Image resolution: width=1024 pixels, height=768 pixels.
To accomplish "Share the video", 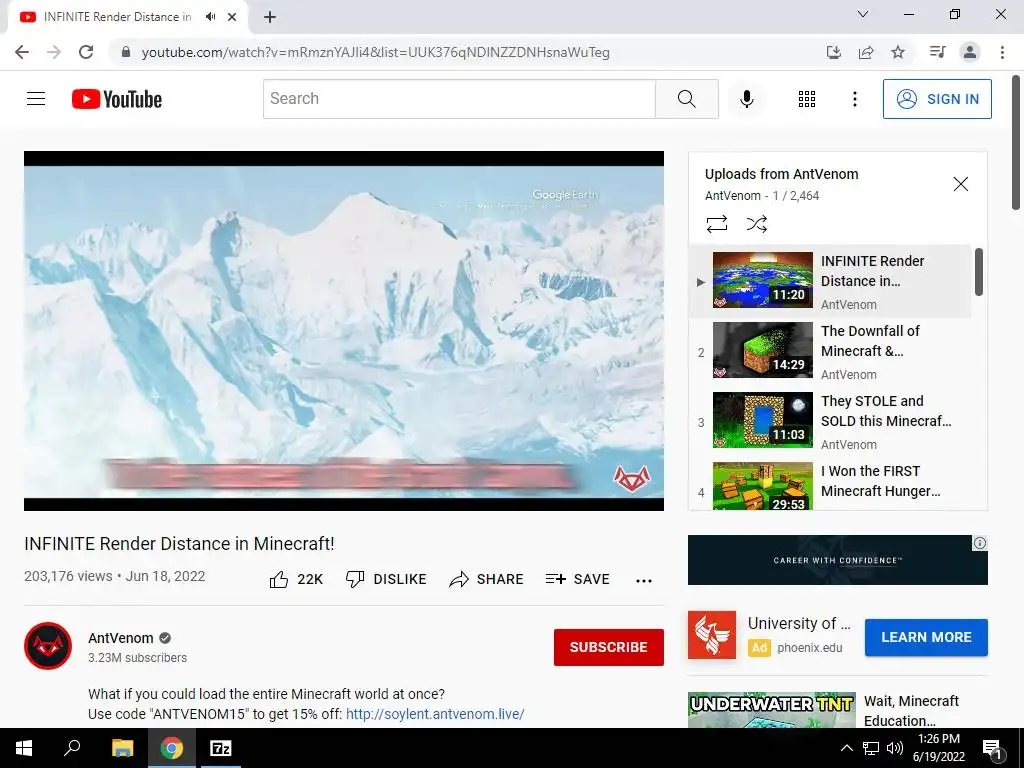I will coord(487,579).
